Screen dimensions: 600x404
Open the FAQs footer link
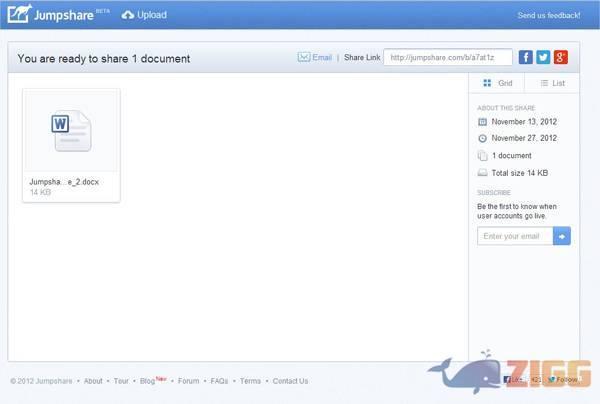pyautogui.click(x=219, y=381)
